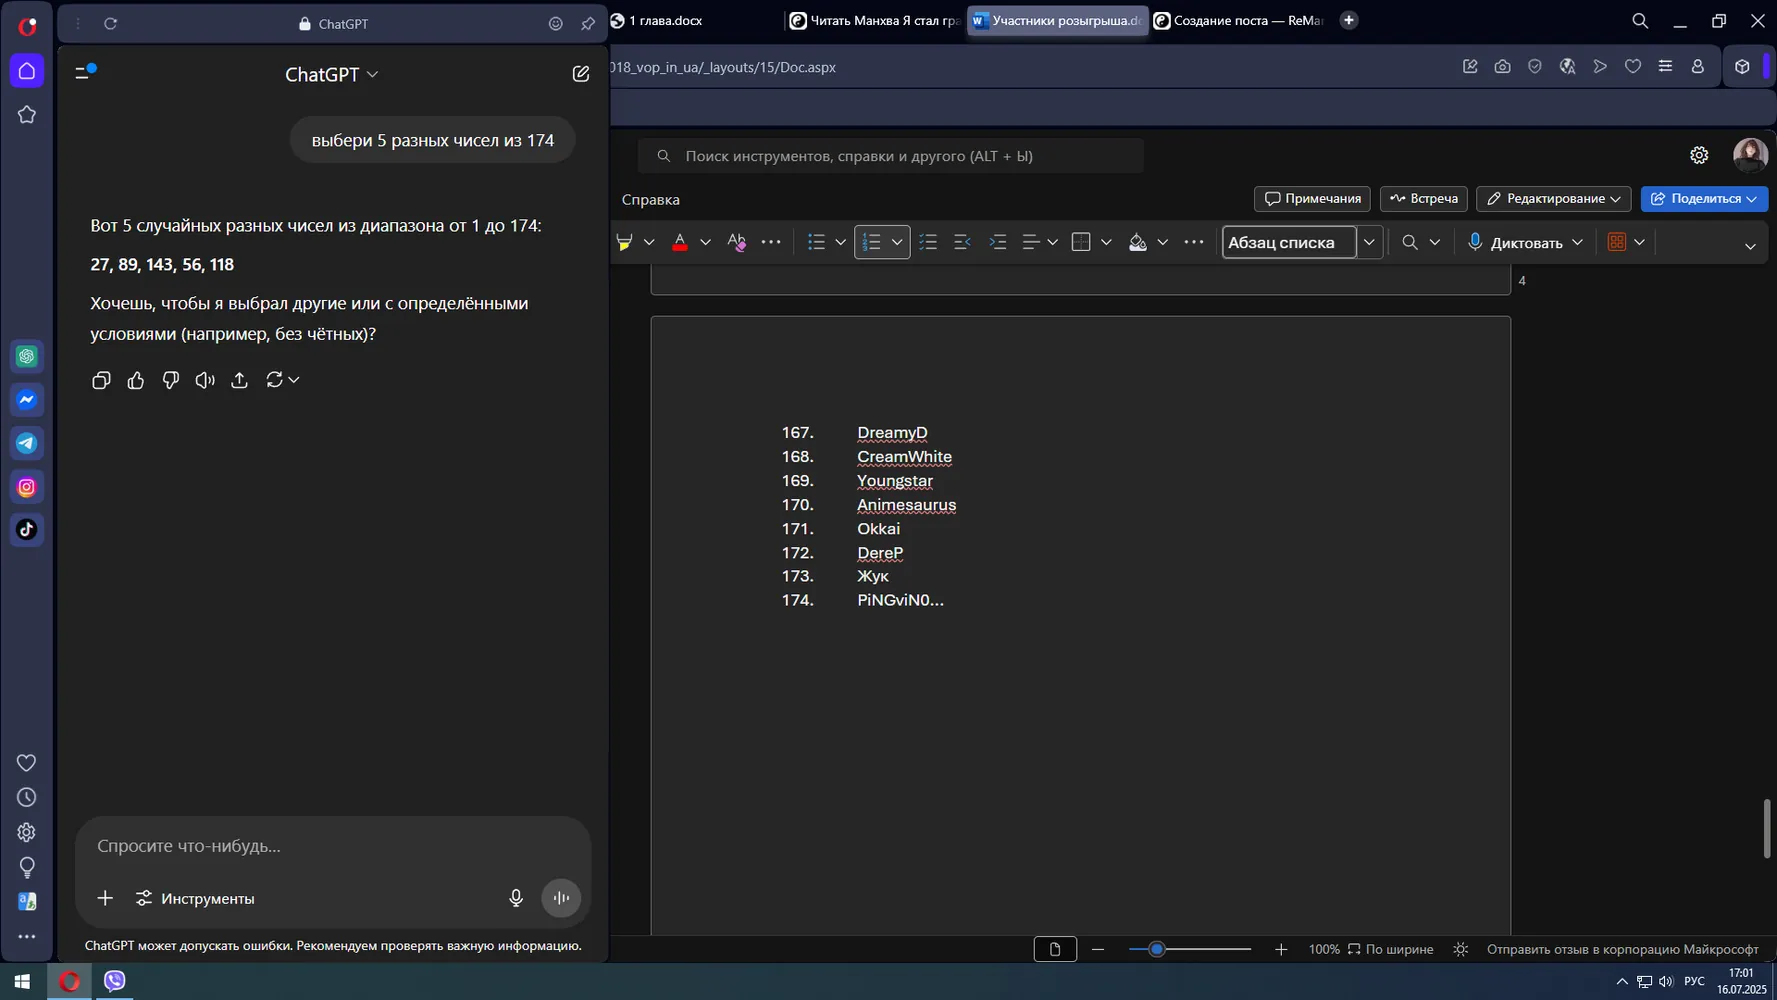Open Редактирование mode dropdown
This screenshot has width=1777, height=1000.
click(1553, 199)
